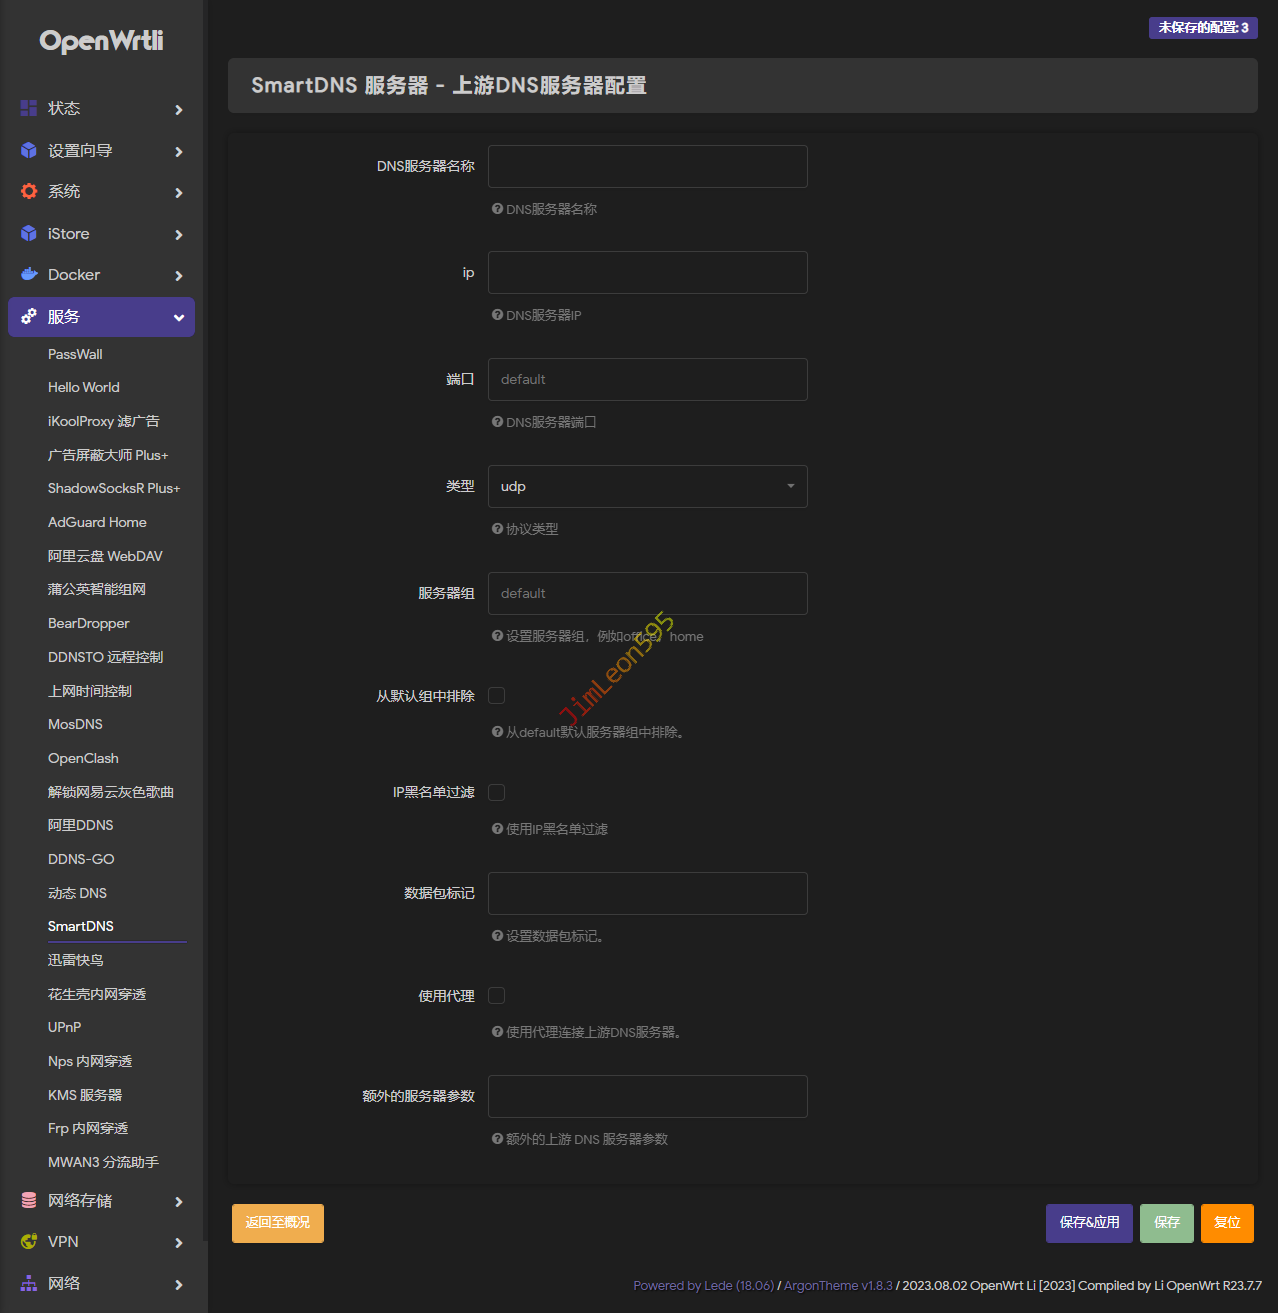Click the 状态 dashboard icon in sidebar
The image size is (1278, 1313).
tap(29, 108)
